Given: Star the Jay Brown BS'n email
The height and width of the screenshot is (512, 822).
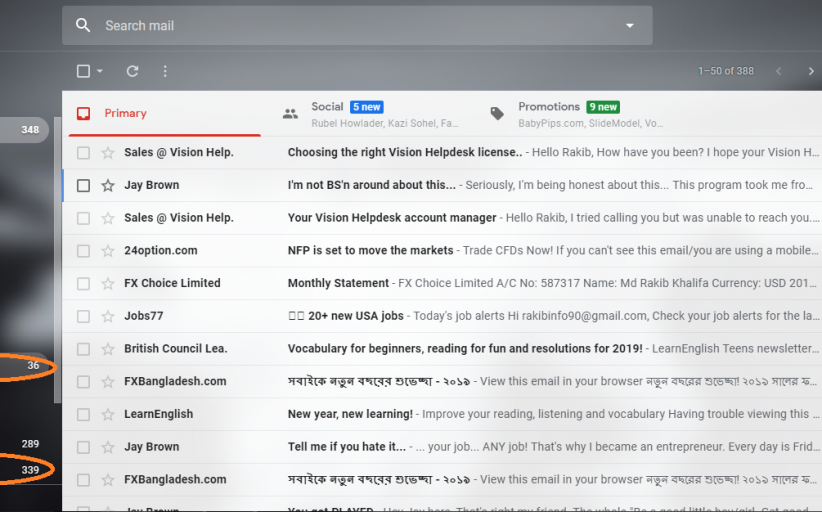Looking at the screenshot, I should (108, 185).
